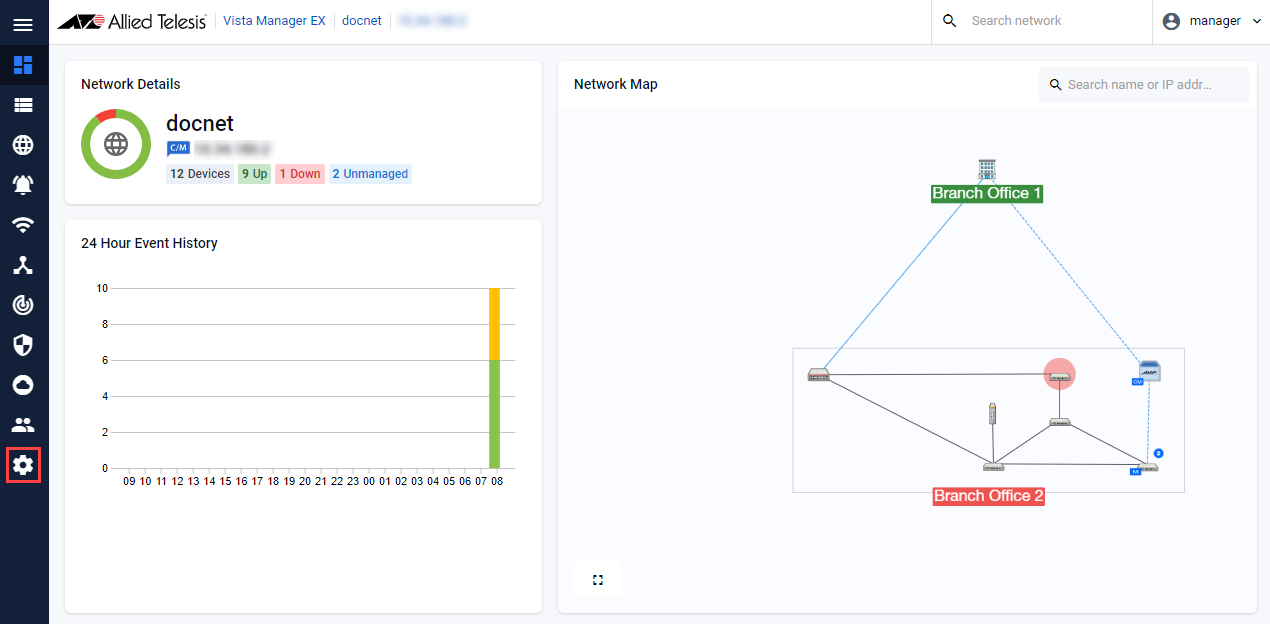Open the Dashboard grid icon in sidebar
The height and width of the screenshot is (624, 1270).
point(23,65)
